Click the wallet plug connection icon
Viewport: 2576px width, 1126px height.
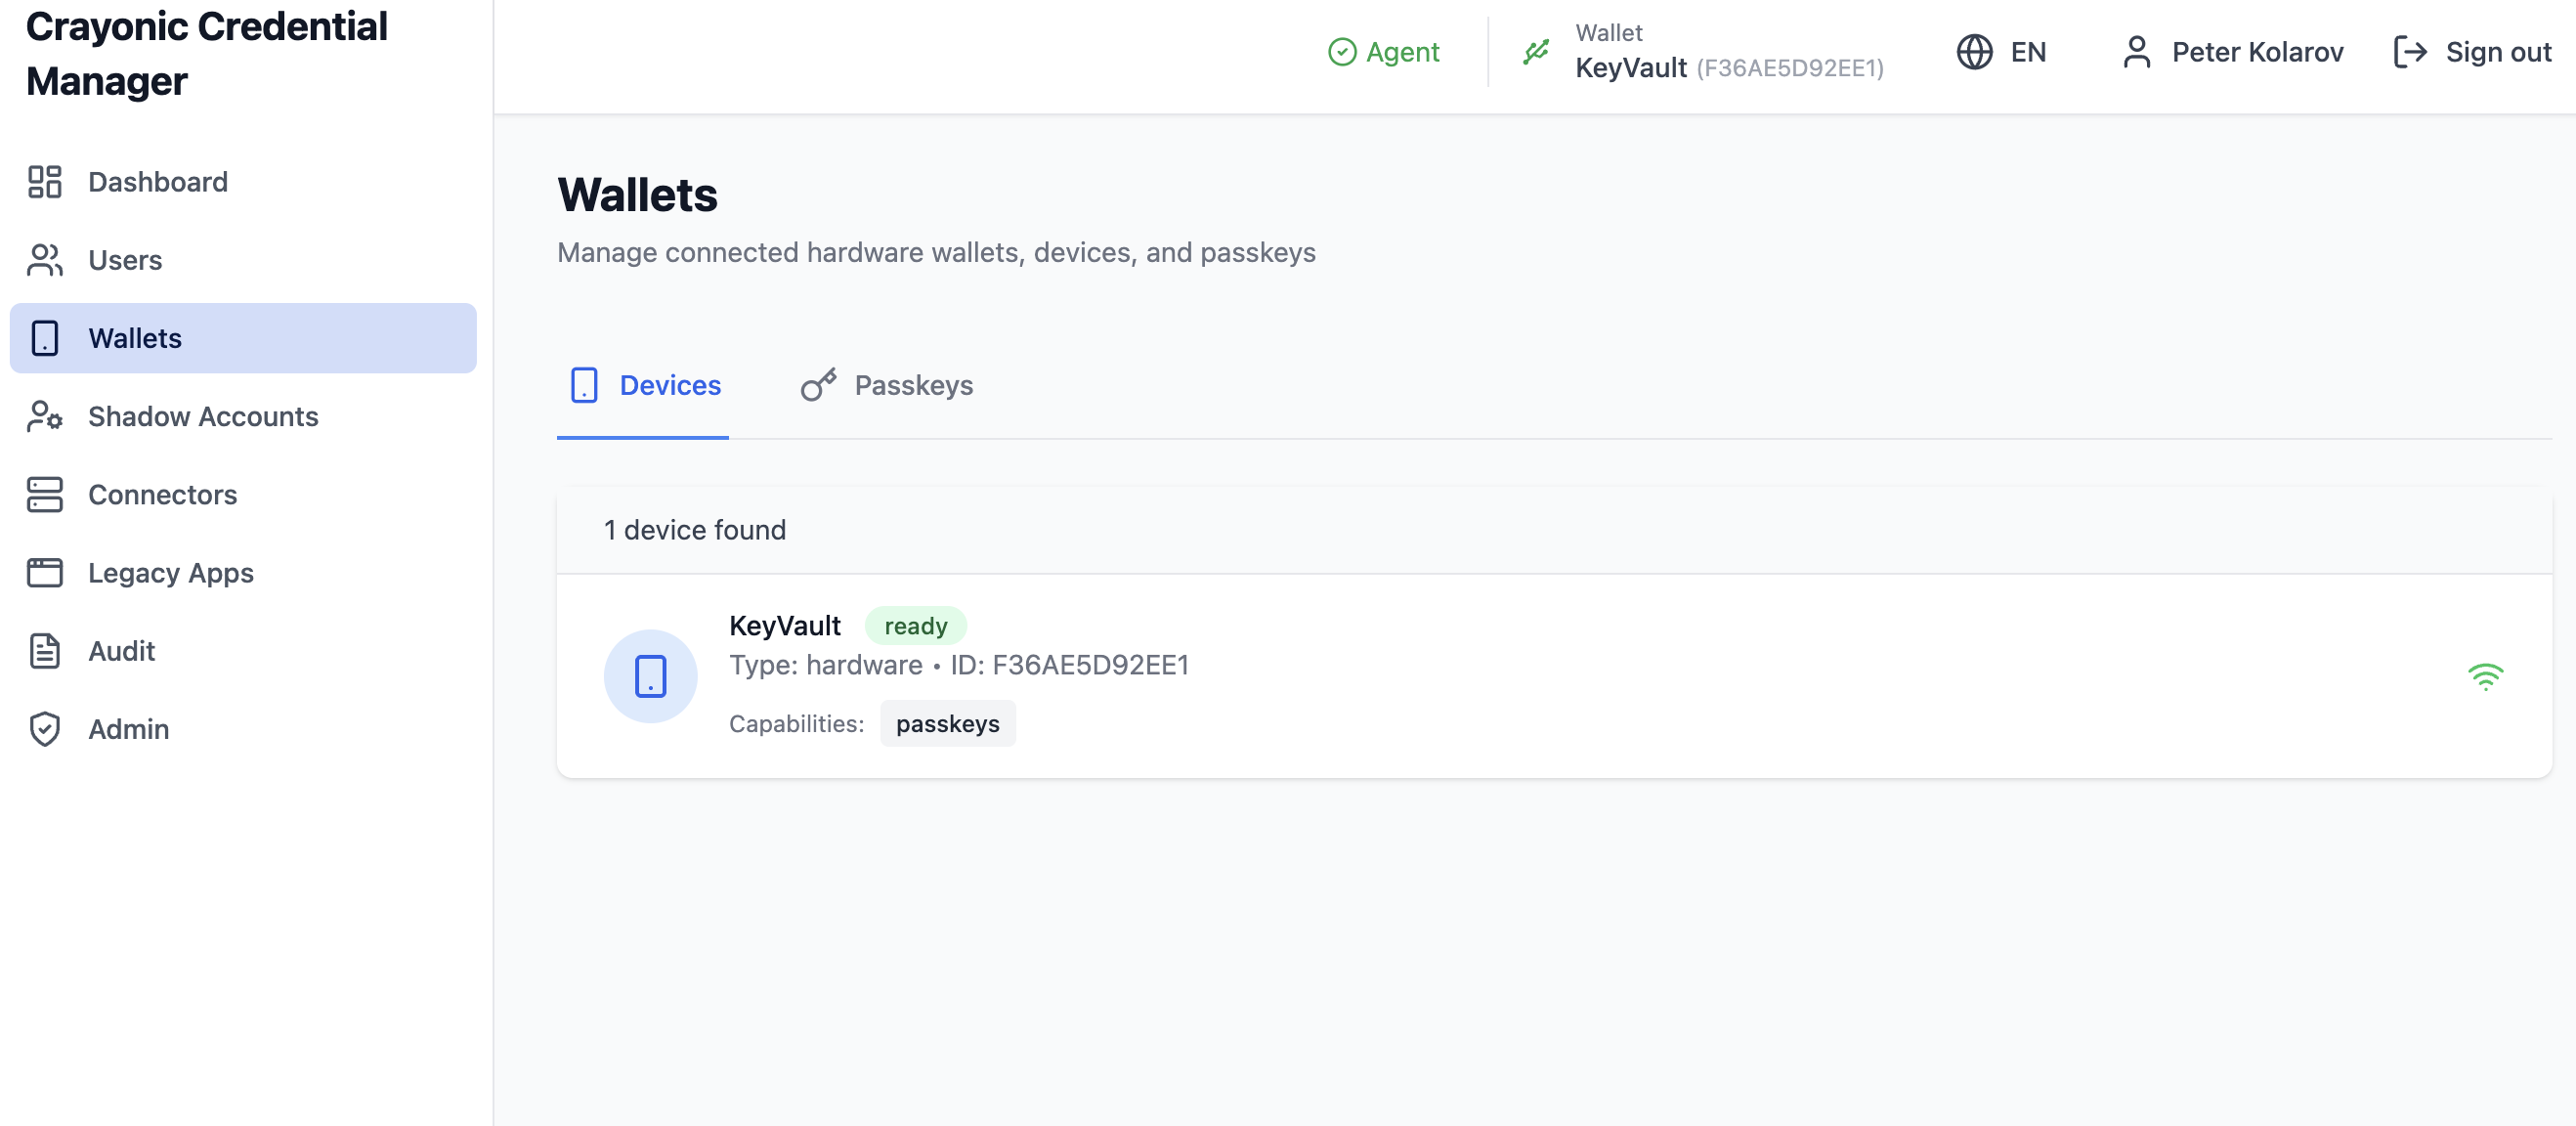click(1536, 52)
